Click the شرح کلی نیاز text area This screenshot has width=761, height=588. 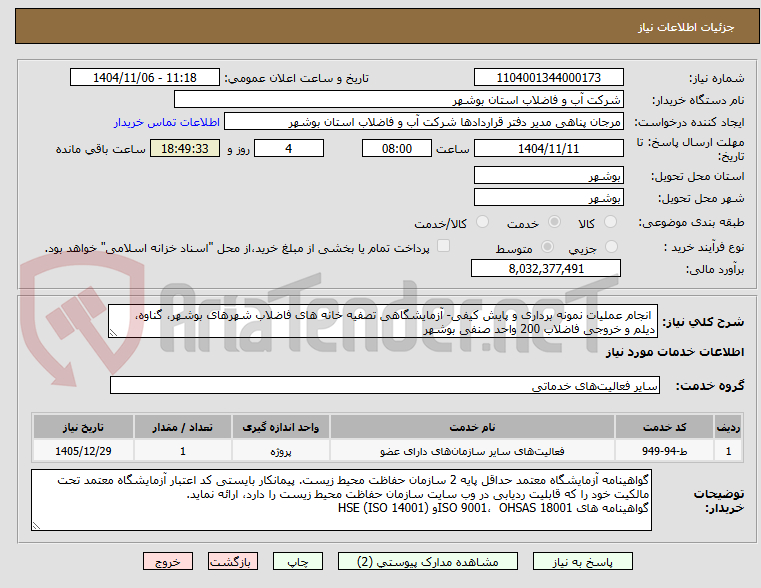click(383, 322)
